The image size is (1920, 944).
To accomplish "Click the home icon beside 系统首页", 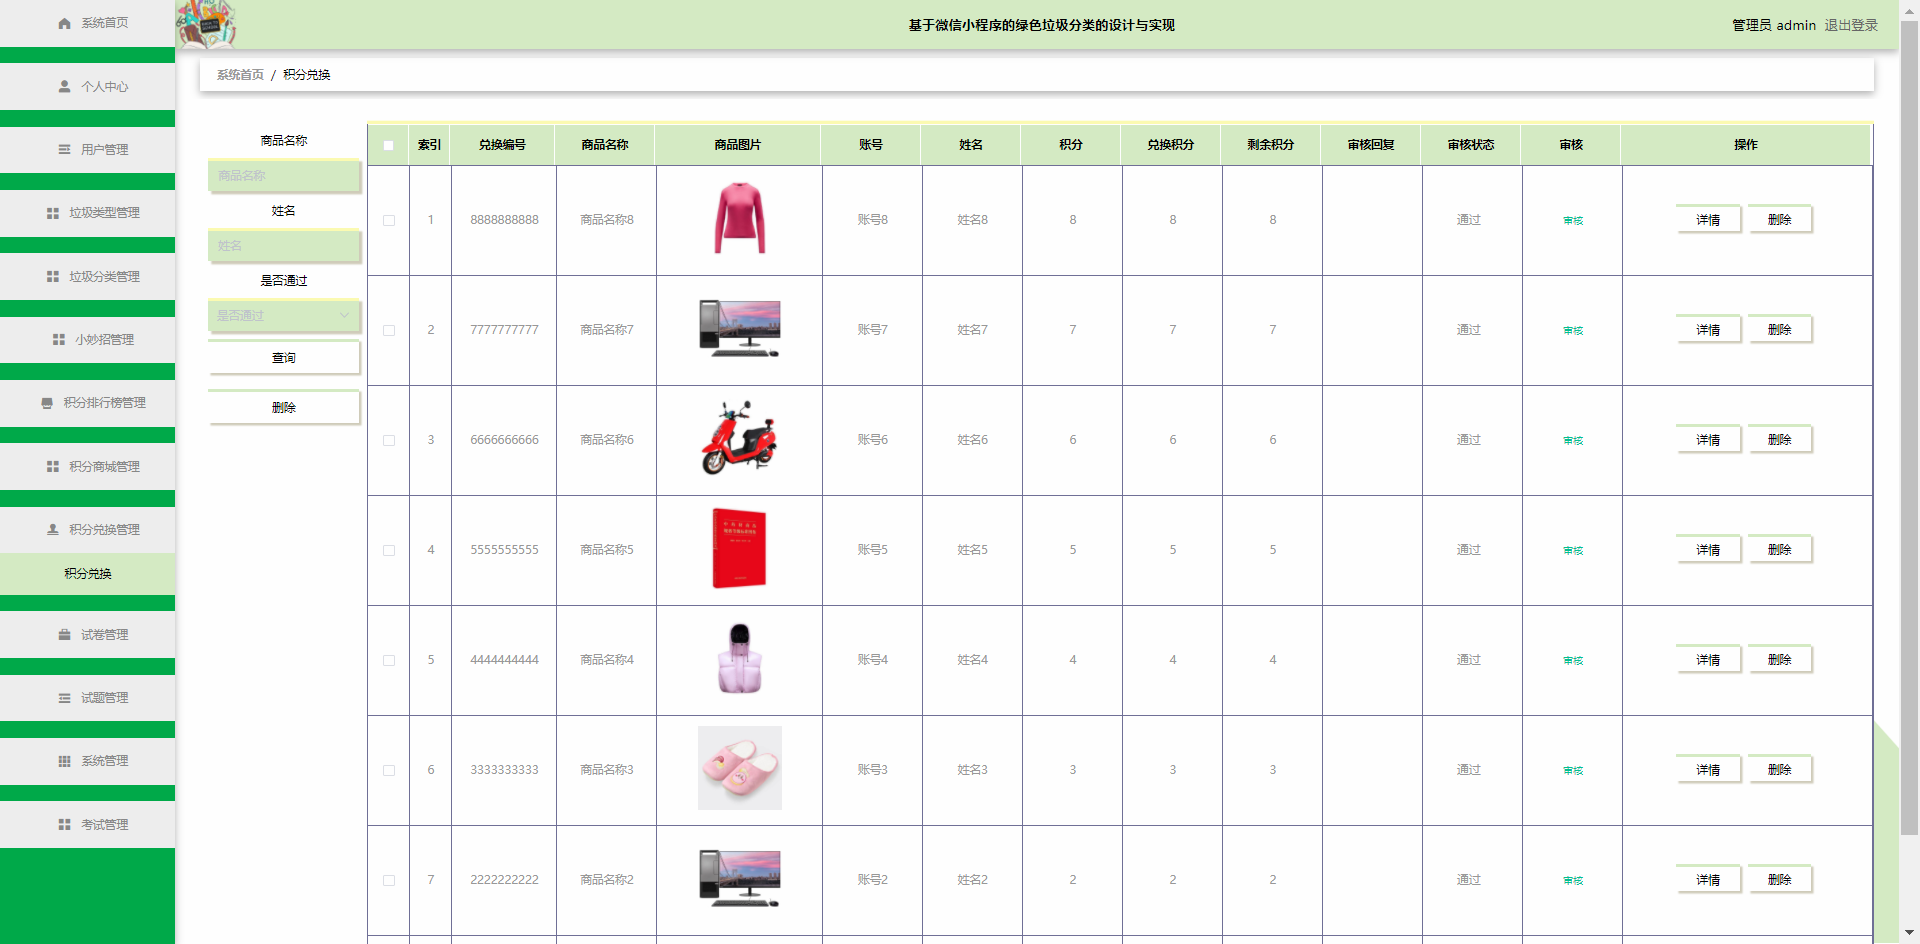I will 65,23.
